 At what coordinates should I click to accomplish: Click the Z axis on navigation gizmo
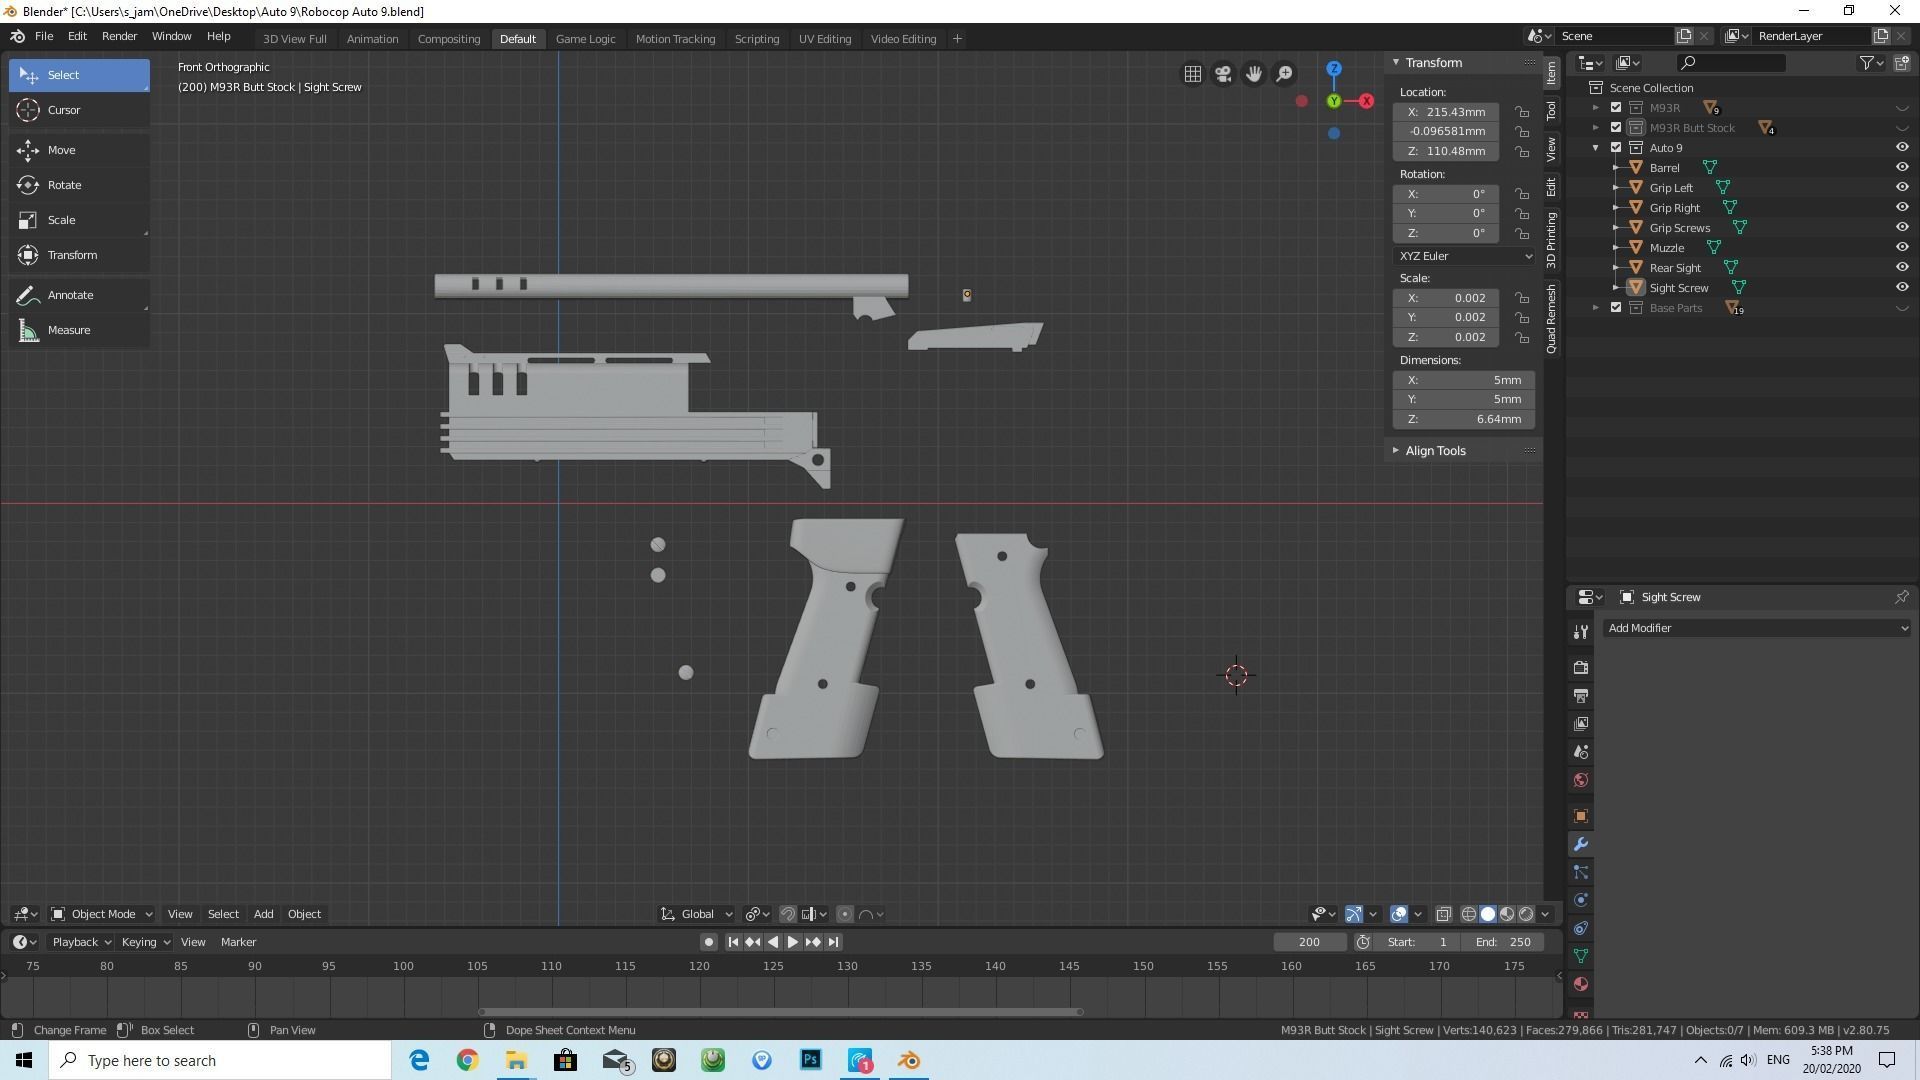[1334, 69]
